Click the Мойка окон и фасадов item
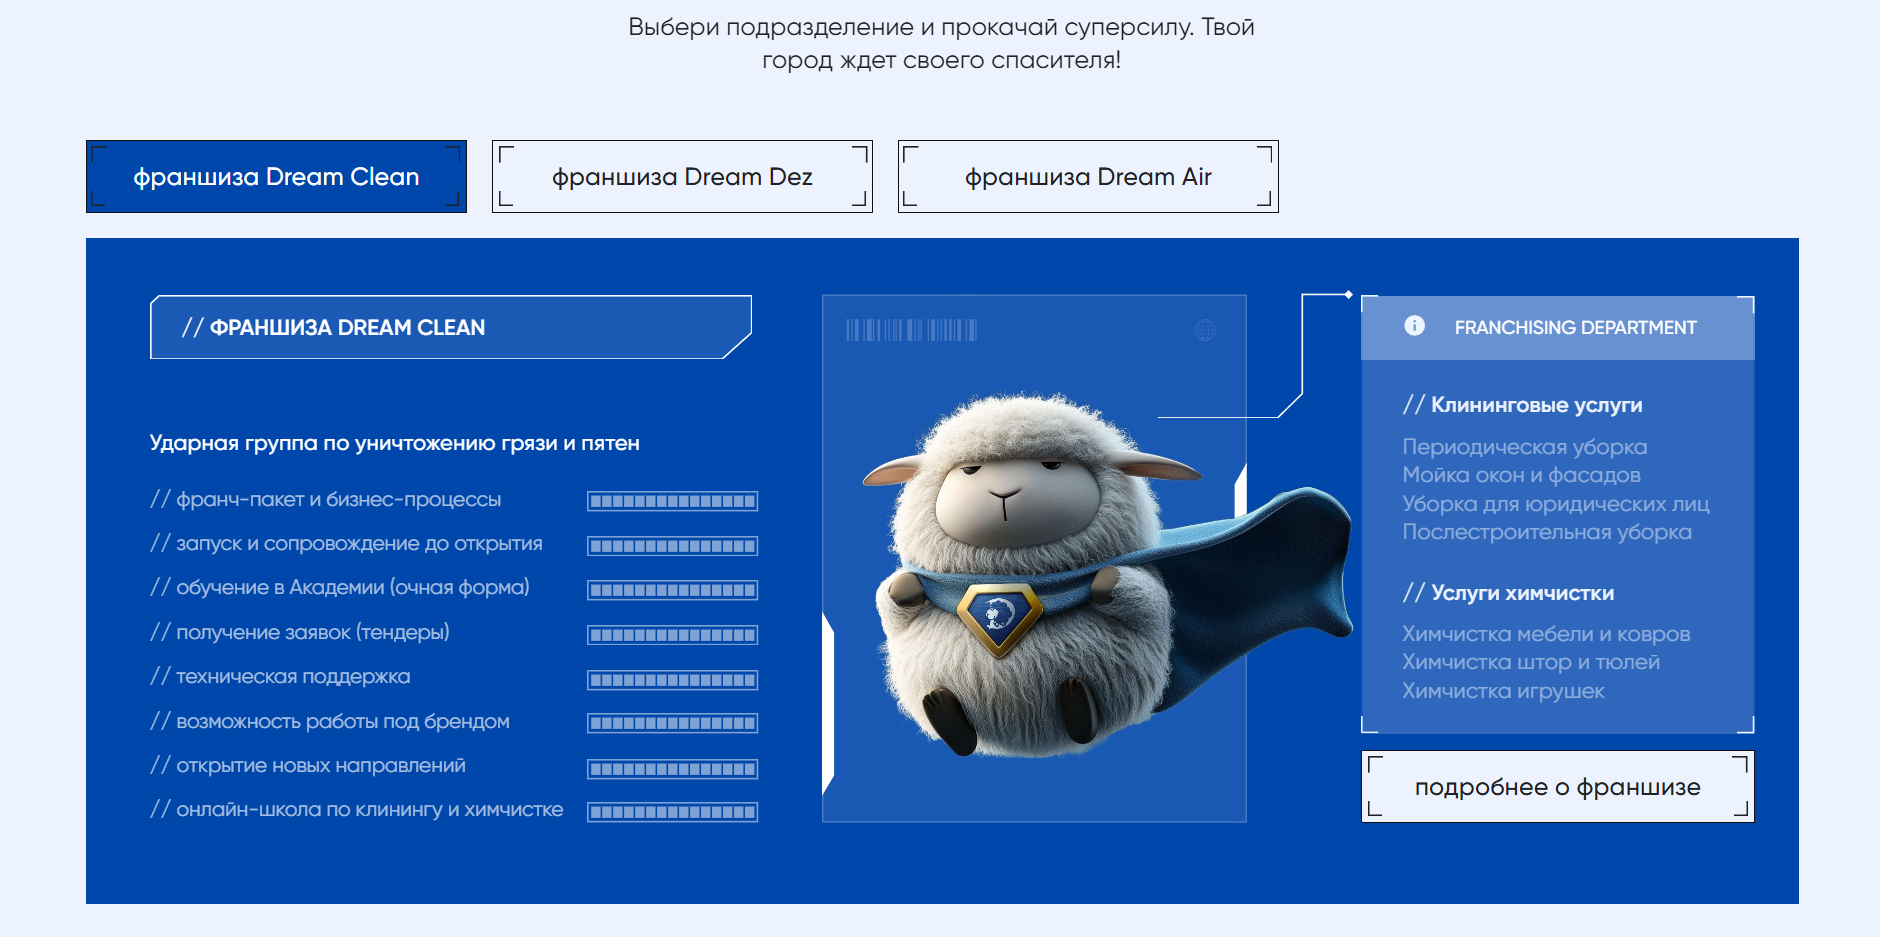The width and height of the screenshot is (1880, 937). click(x=1521, y=475)
